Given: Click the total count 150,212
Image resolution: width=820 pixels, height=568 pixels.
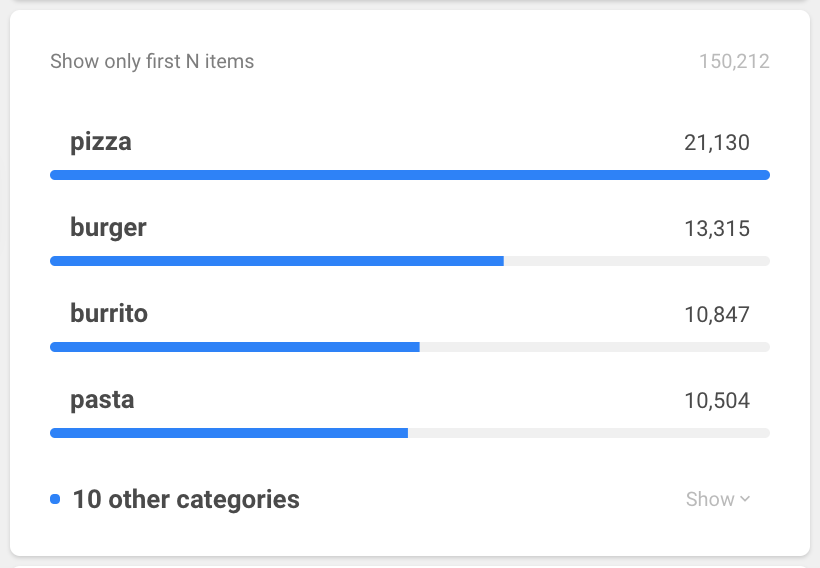Looking at the screenshot, I should point(734,62).
